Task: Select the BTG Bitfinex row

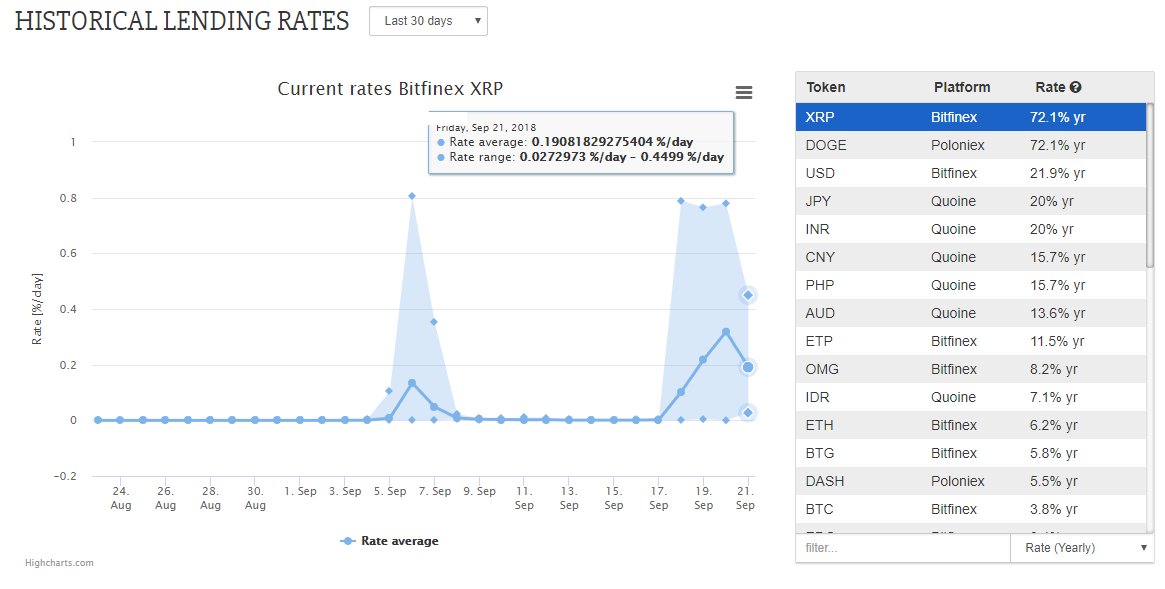Action: (971, 453)
